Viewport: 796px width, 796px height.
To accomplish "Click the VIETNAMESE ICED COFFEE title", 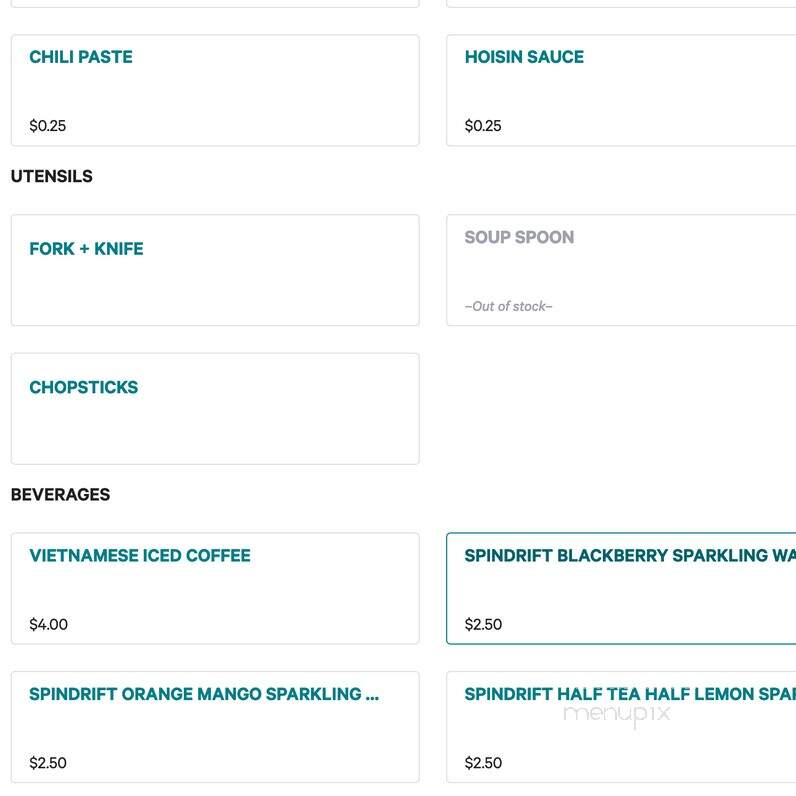I will click(x=140, y=555).
